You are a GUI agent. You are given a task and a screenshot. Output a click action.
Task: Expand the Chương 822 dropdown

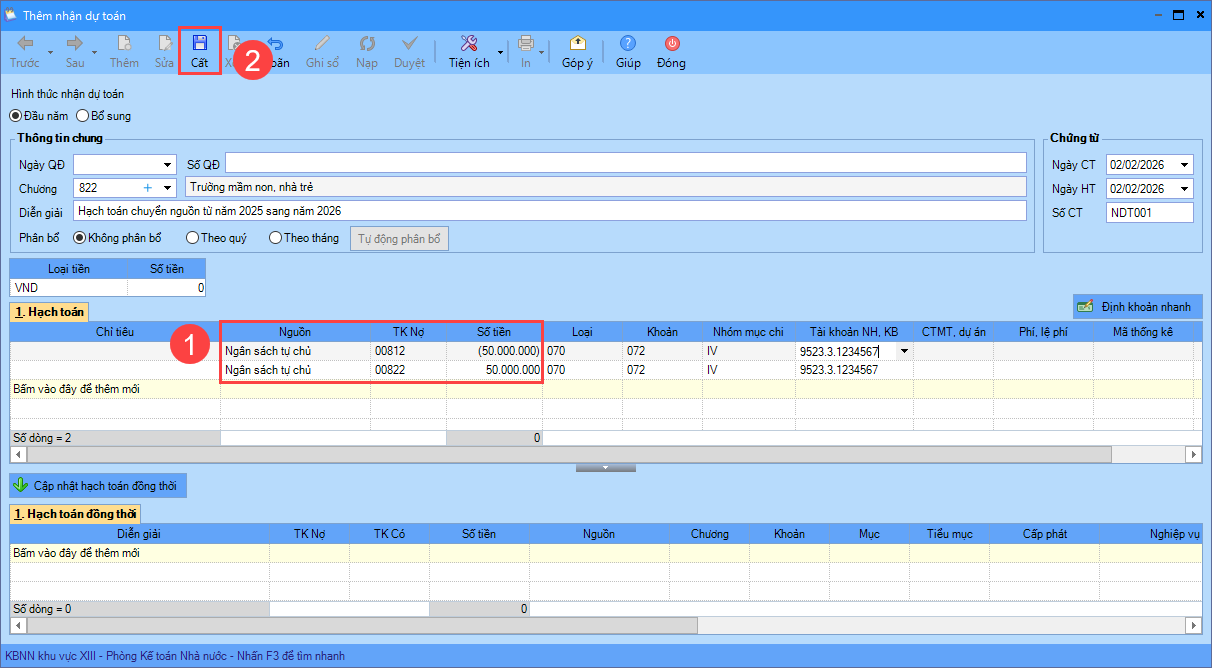tap(166, 188)
